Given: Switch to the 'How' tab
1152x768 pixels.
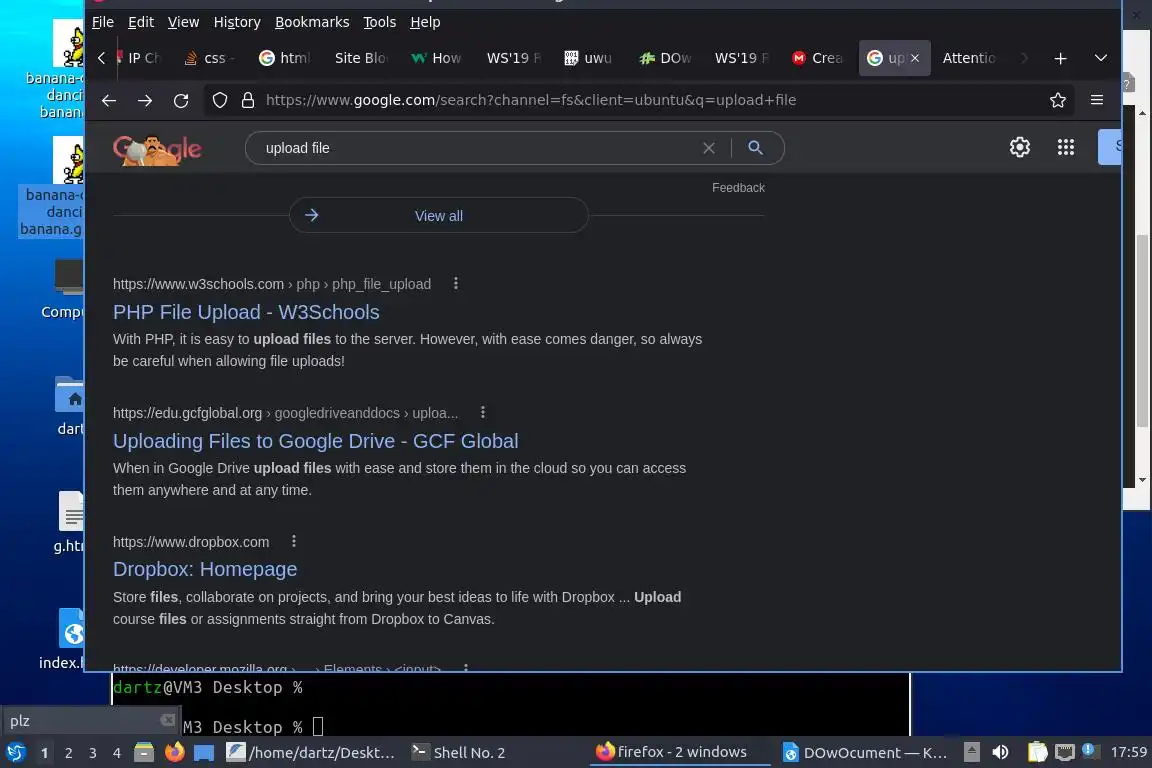Looking at the screenshot, I should click(436, 58).
